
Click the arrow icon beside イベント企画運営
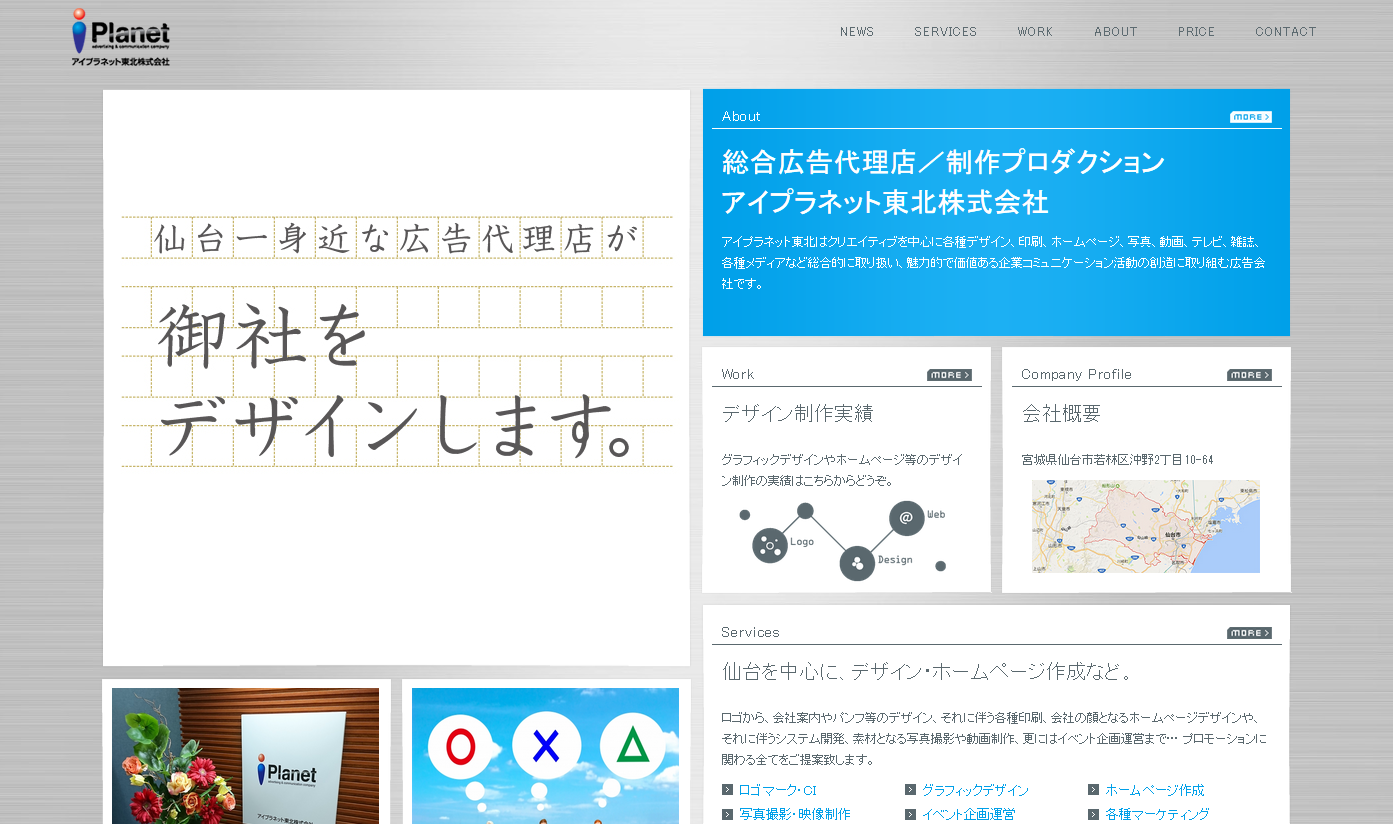pyautogui.click(x=910, y=814)
